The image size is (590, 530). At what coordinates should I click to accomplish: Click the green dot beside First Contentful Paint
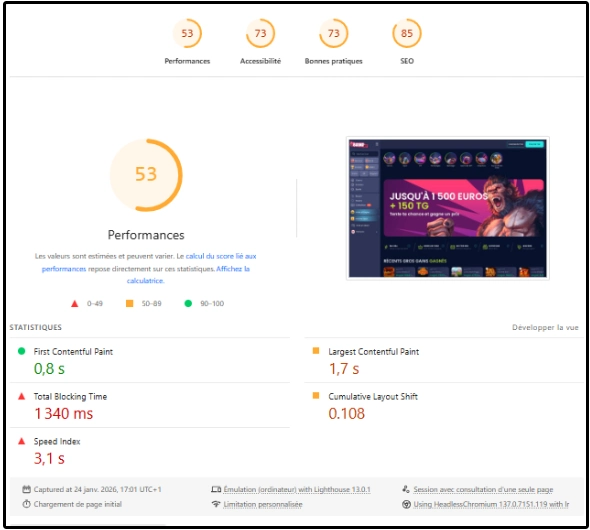[21, 351]
